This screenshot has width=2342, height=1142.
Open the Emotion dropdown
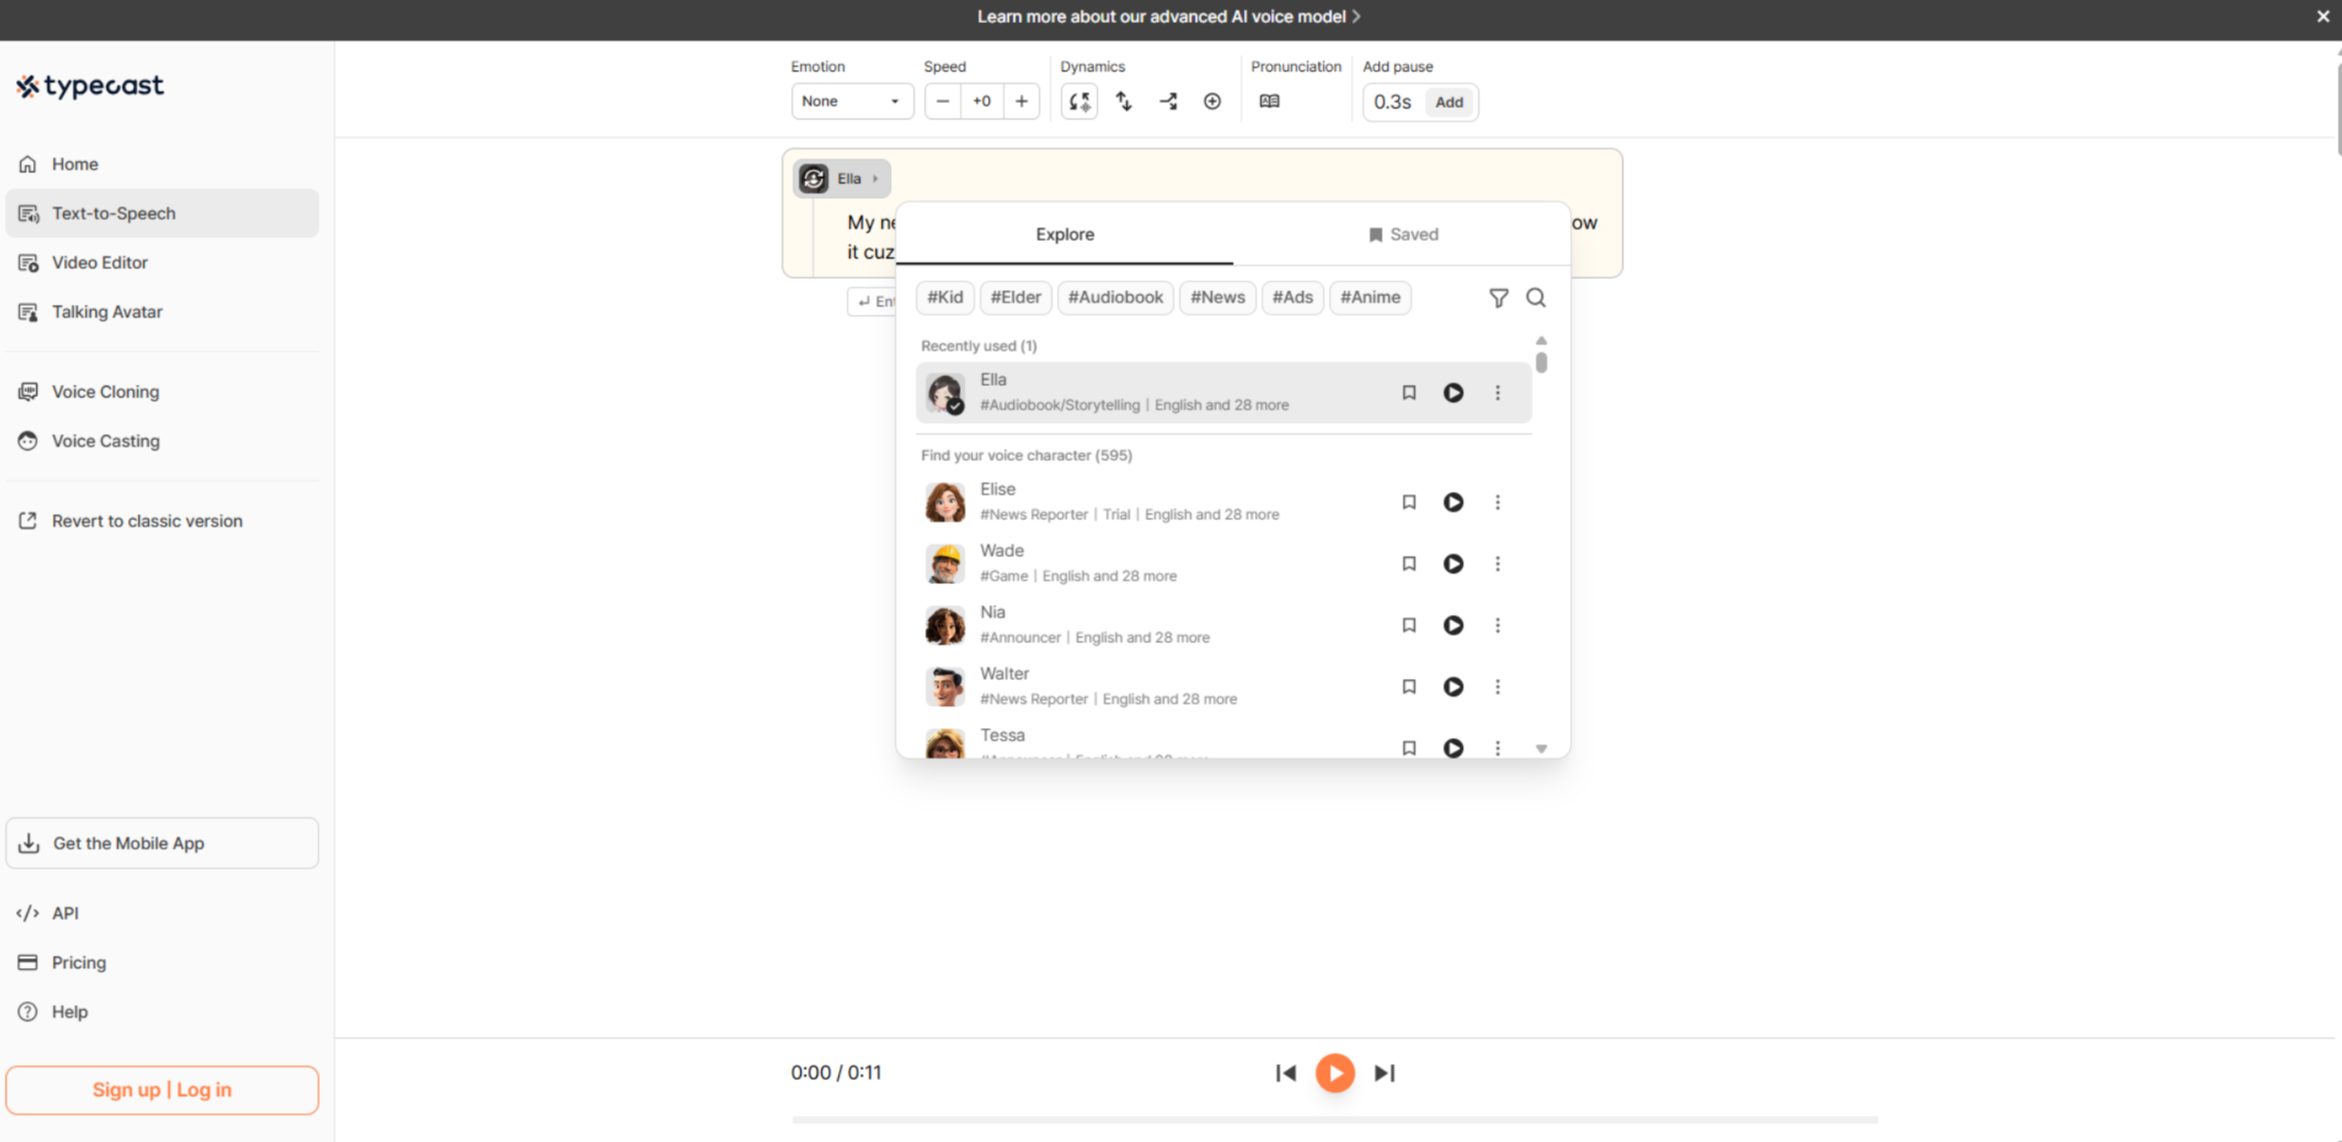coord(851,101)
